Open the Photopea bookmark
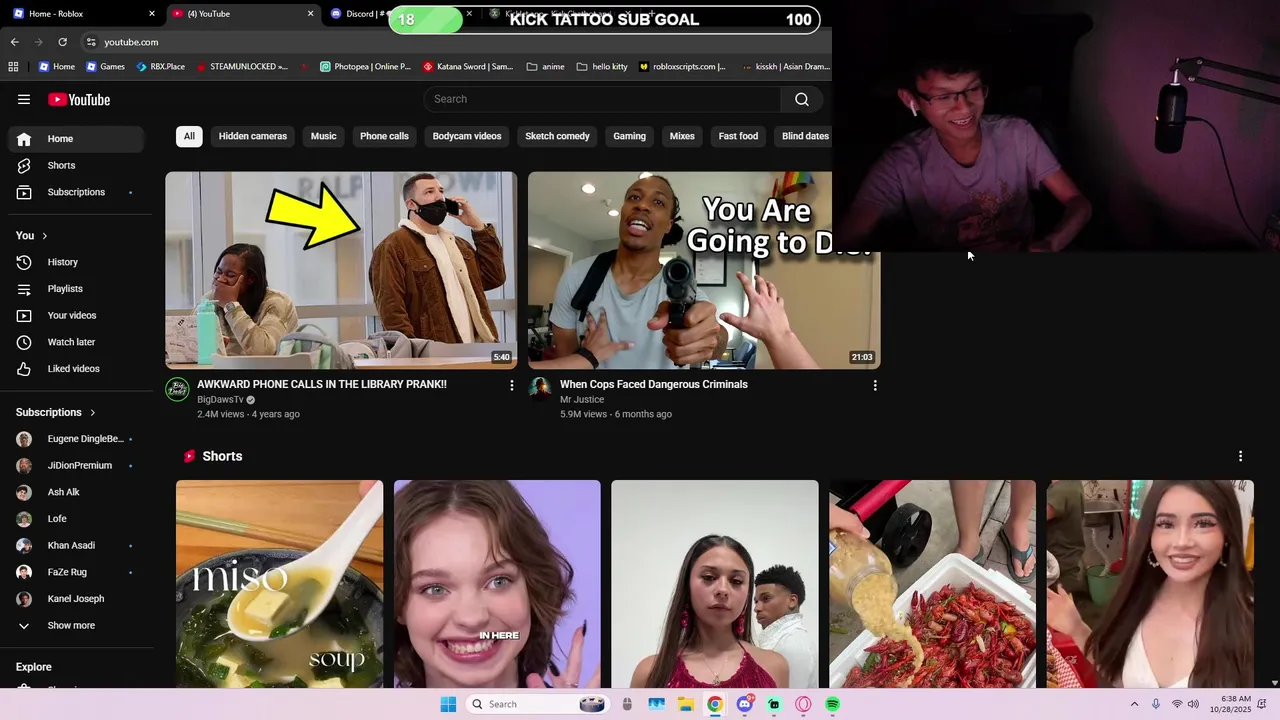1280x720 pixels. coord(365,67)
